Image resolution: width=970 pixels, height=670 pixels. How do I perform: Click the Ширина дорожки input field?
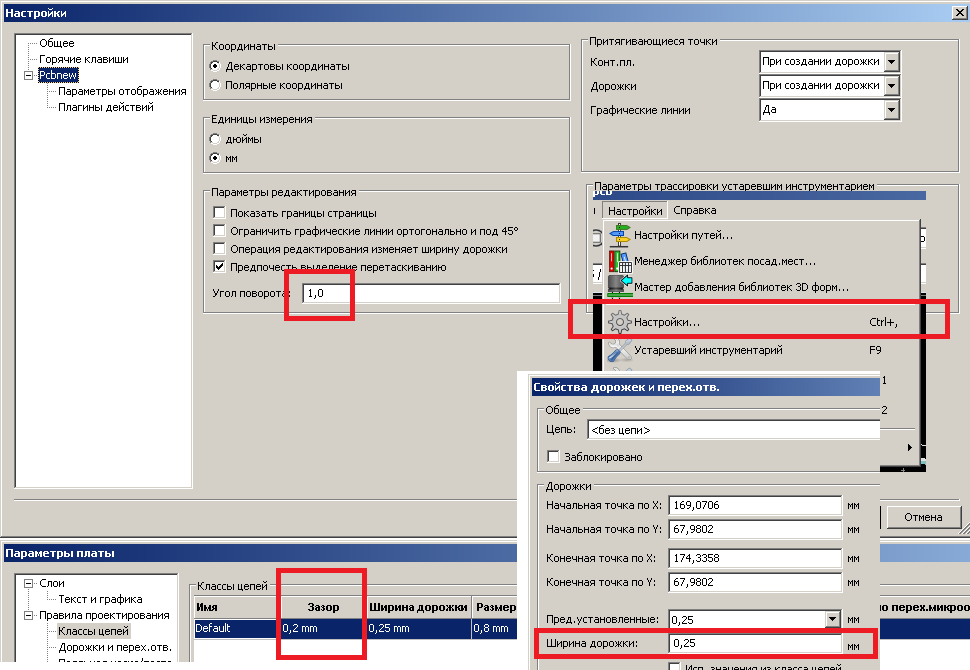755,643
